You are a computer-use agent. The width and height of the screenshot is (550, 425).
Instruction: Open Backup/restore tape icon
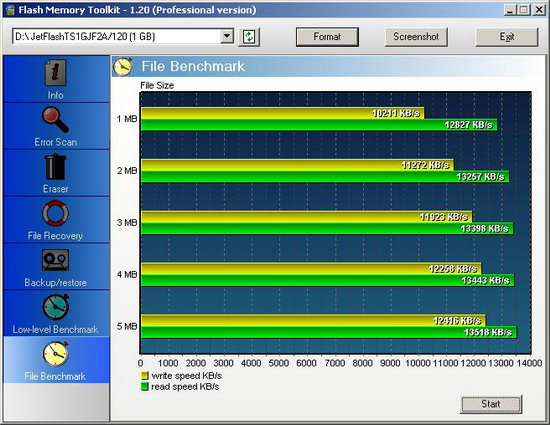pos(55,260)
